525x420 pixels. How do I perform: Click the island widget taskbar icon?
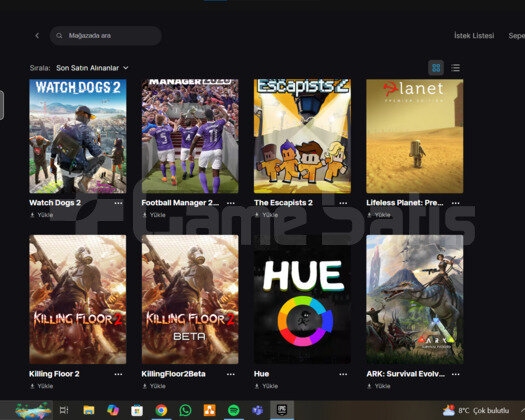tap(33, 410)
